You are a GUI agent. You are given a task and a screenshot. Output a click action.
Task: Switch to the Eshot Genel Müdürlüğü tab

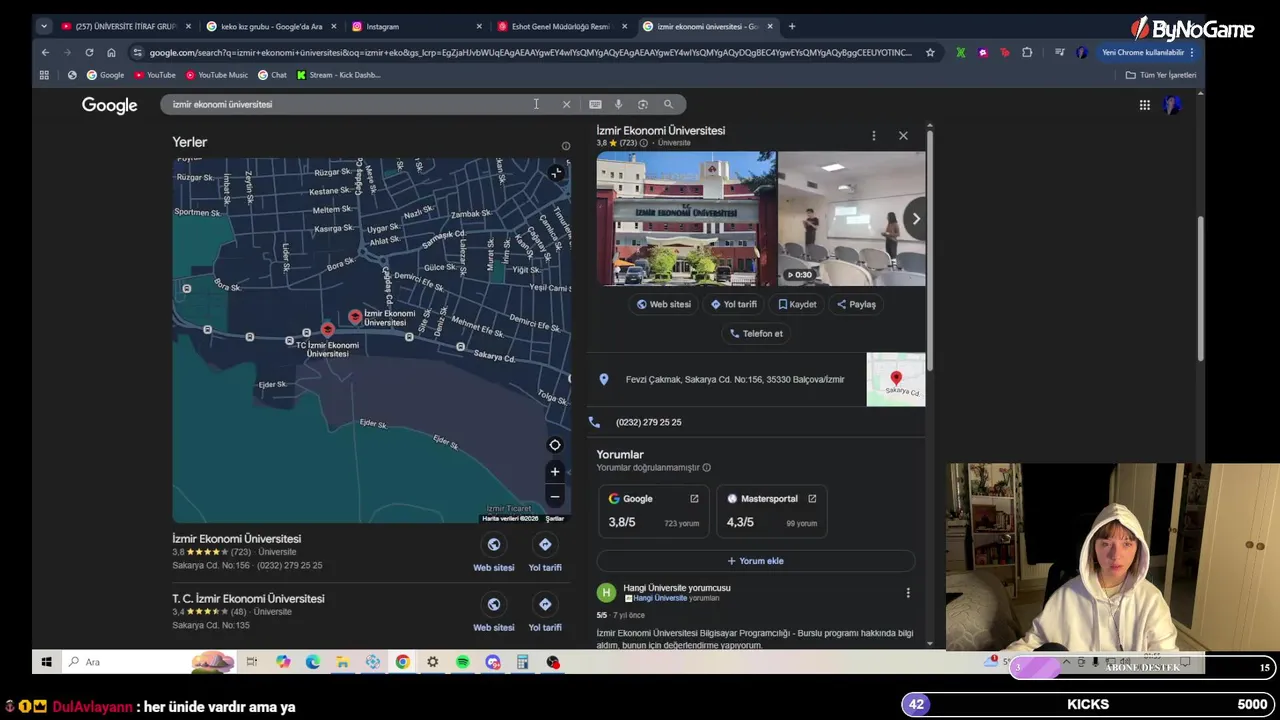click(x=563, y=26)
